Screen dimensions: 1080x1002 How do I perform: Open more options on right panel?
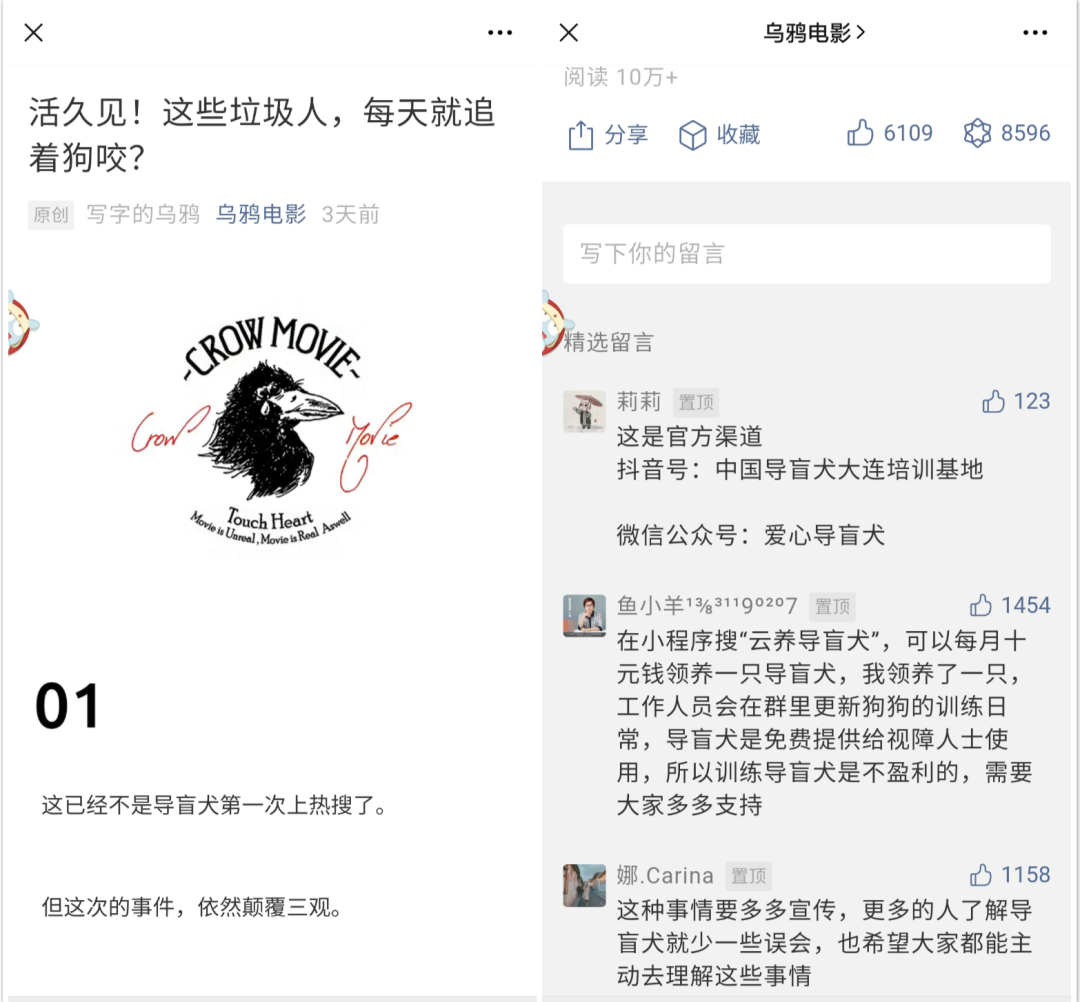[1035, 32]
